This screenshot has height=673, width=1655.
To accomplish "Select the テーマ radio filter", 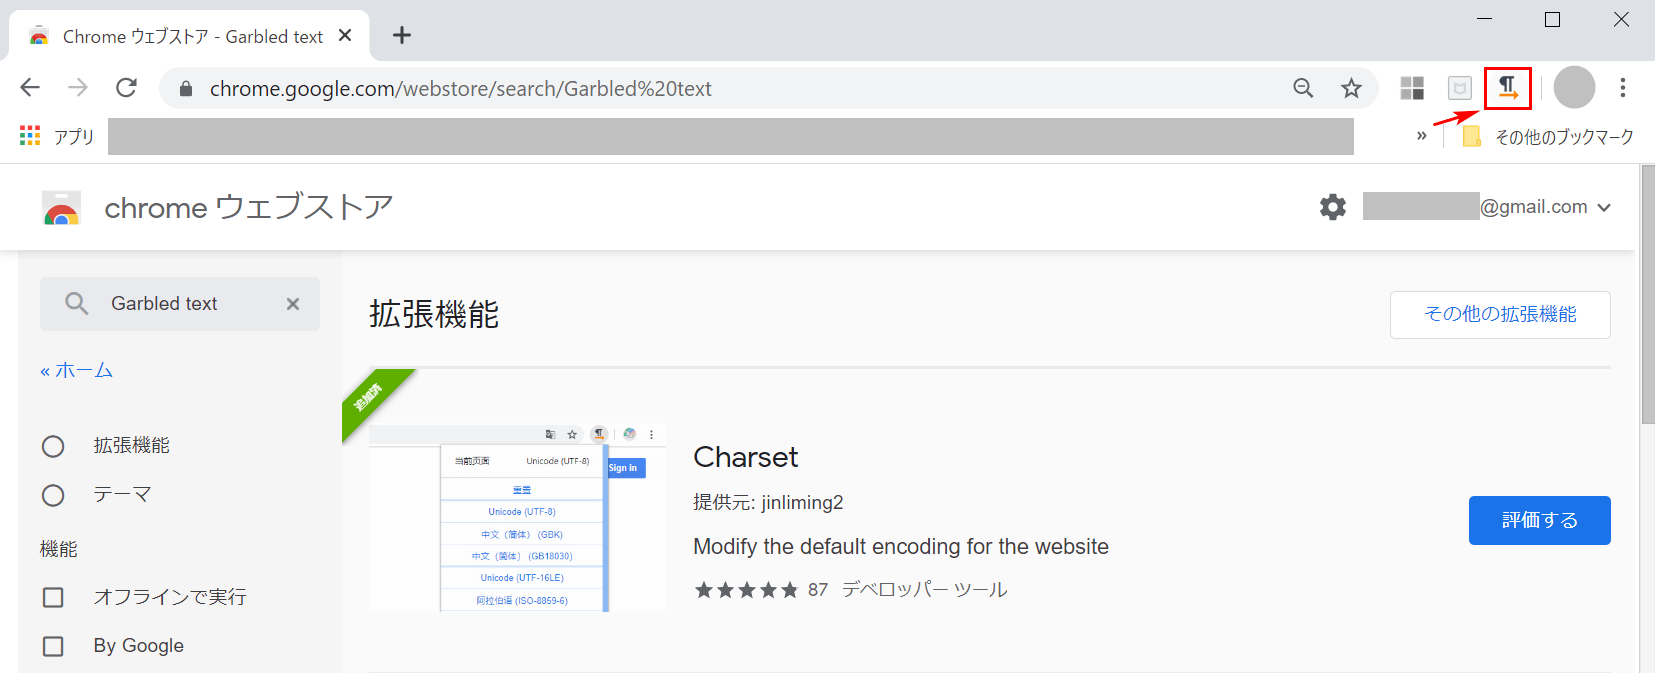I will 53,495.
